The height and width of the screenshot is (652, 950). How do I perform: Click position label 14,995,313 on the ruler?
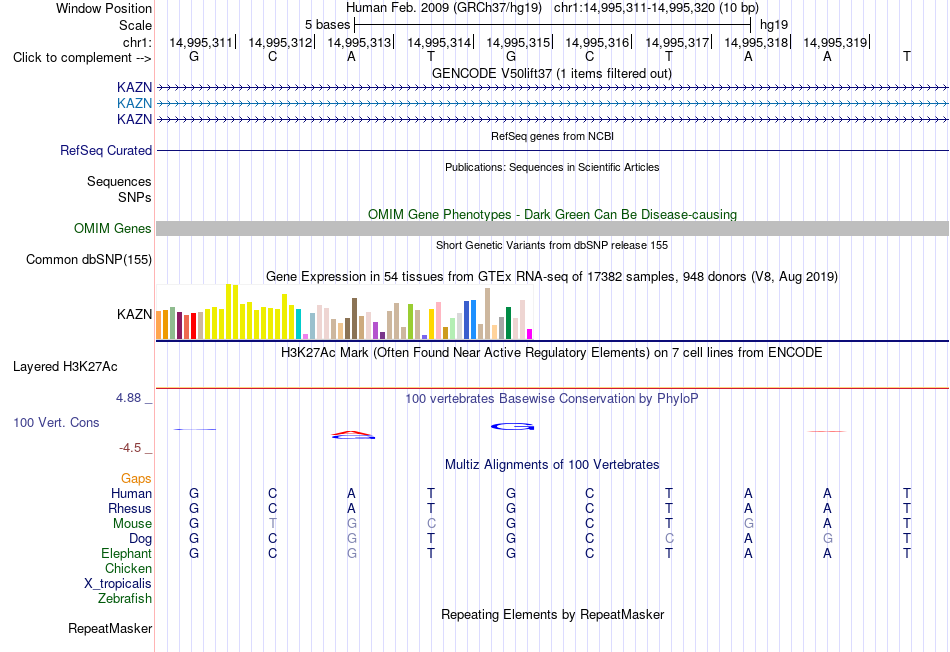(359, 42)
